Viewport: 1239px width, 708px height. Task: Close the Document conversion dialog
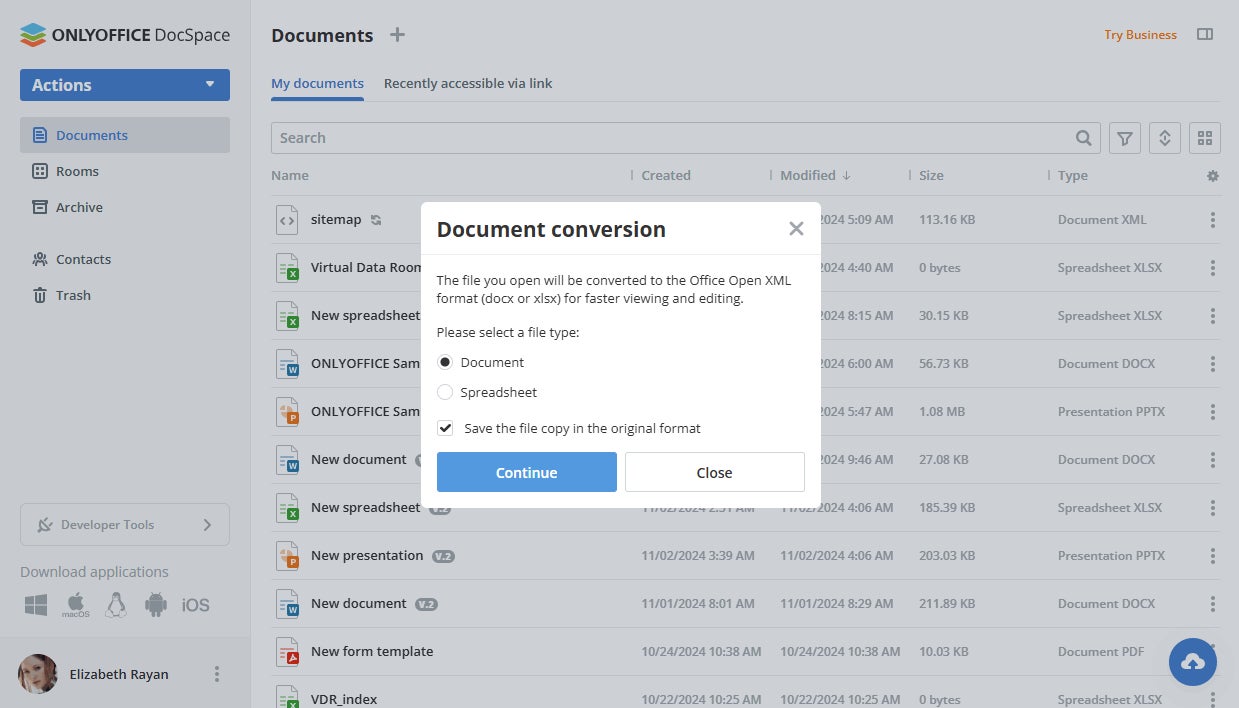pyautogui.click(x=796, y=229)
